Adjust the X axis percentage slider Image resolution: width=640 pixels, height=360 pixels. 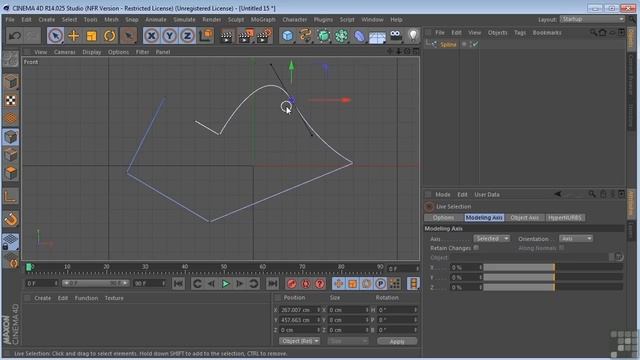tap(553, 268)
